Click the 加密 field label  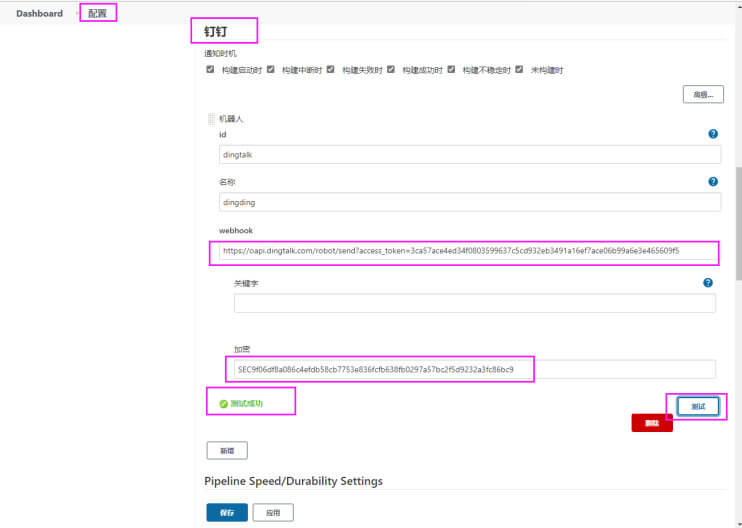[x=242, y=349]
